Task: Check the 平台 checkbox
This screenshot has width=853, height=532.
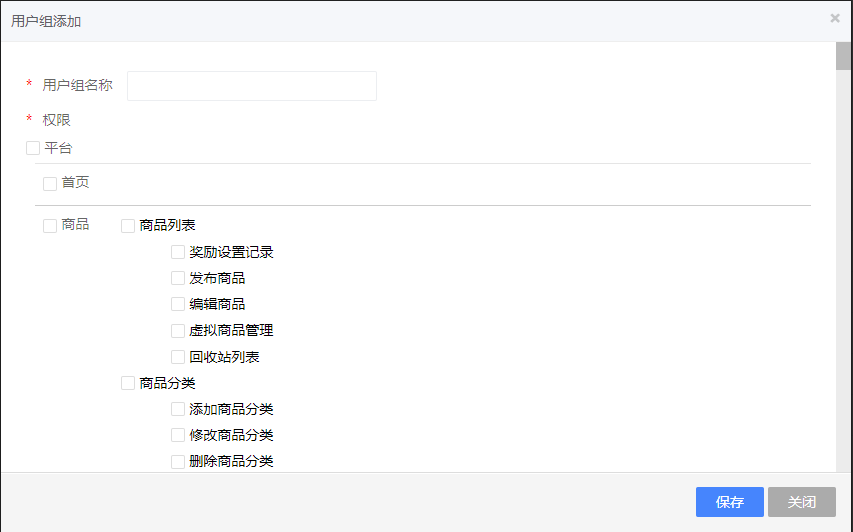Action: coord(33,148)
